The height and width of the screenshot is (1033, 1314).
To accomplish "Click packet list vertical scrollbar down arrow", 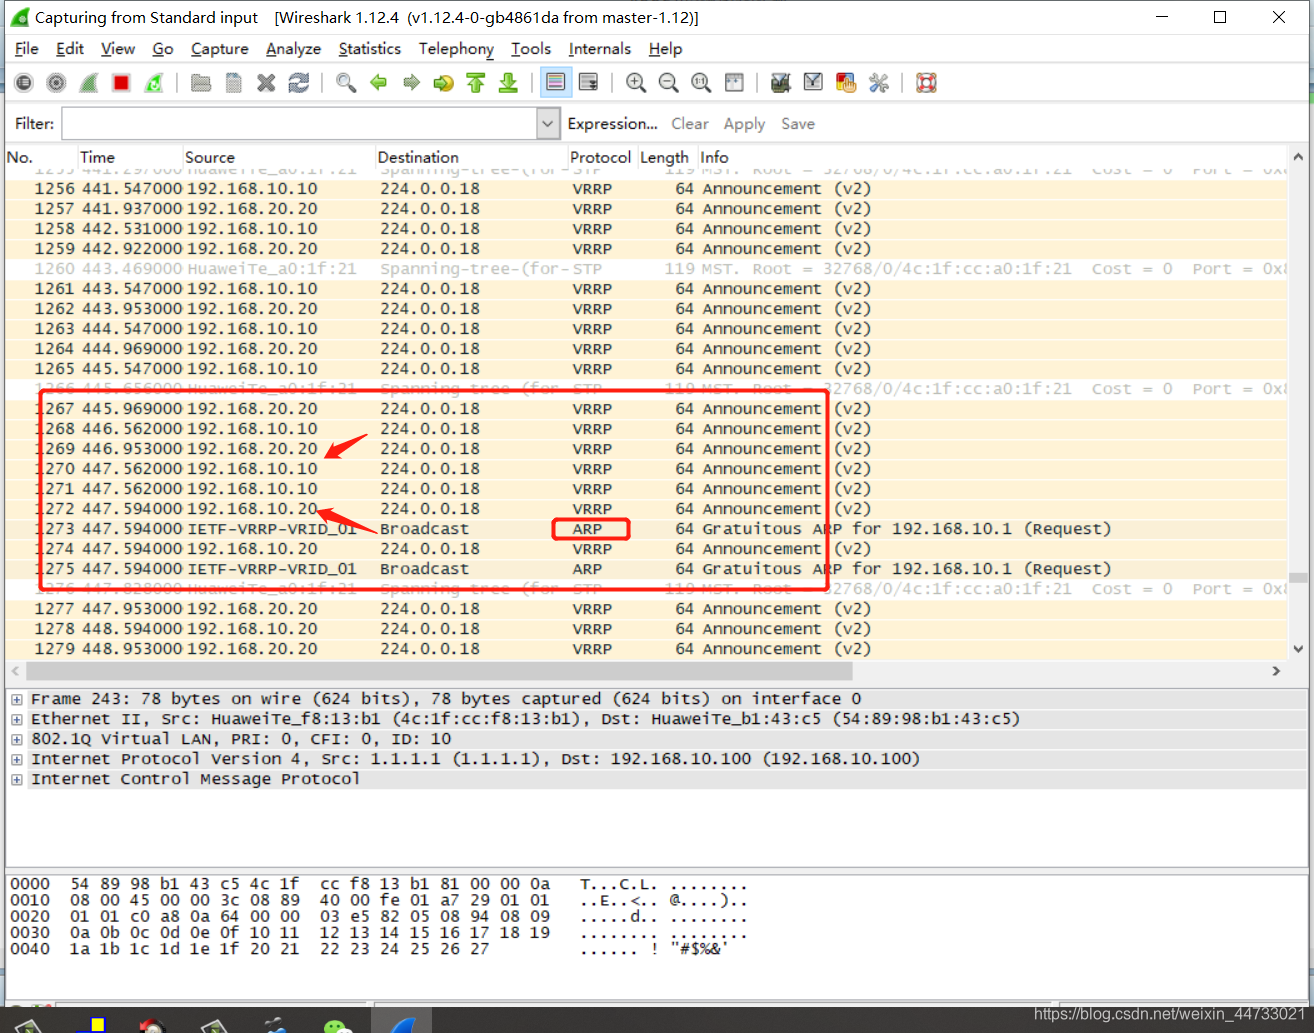I will pyautogui.click(x=1298, y=649).
